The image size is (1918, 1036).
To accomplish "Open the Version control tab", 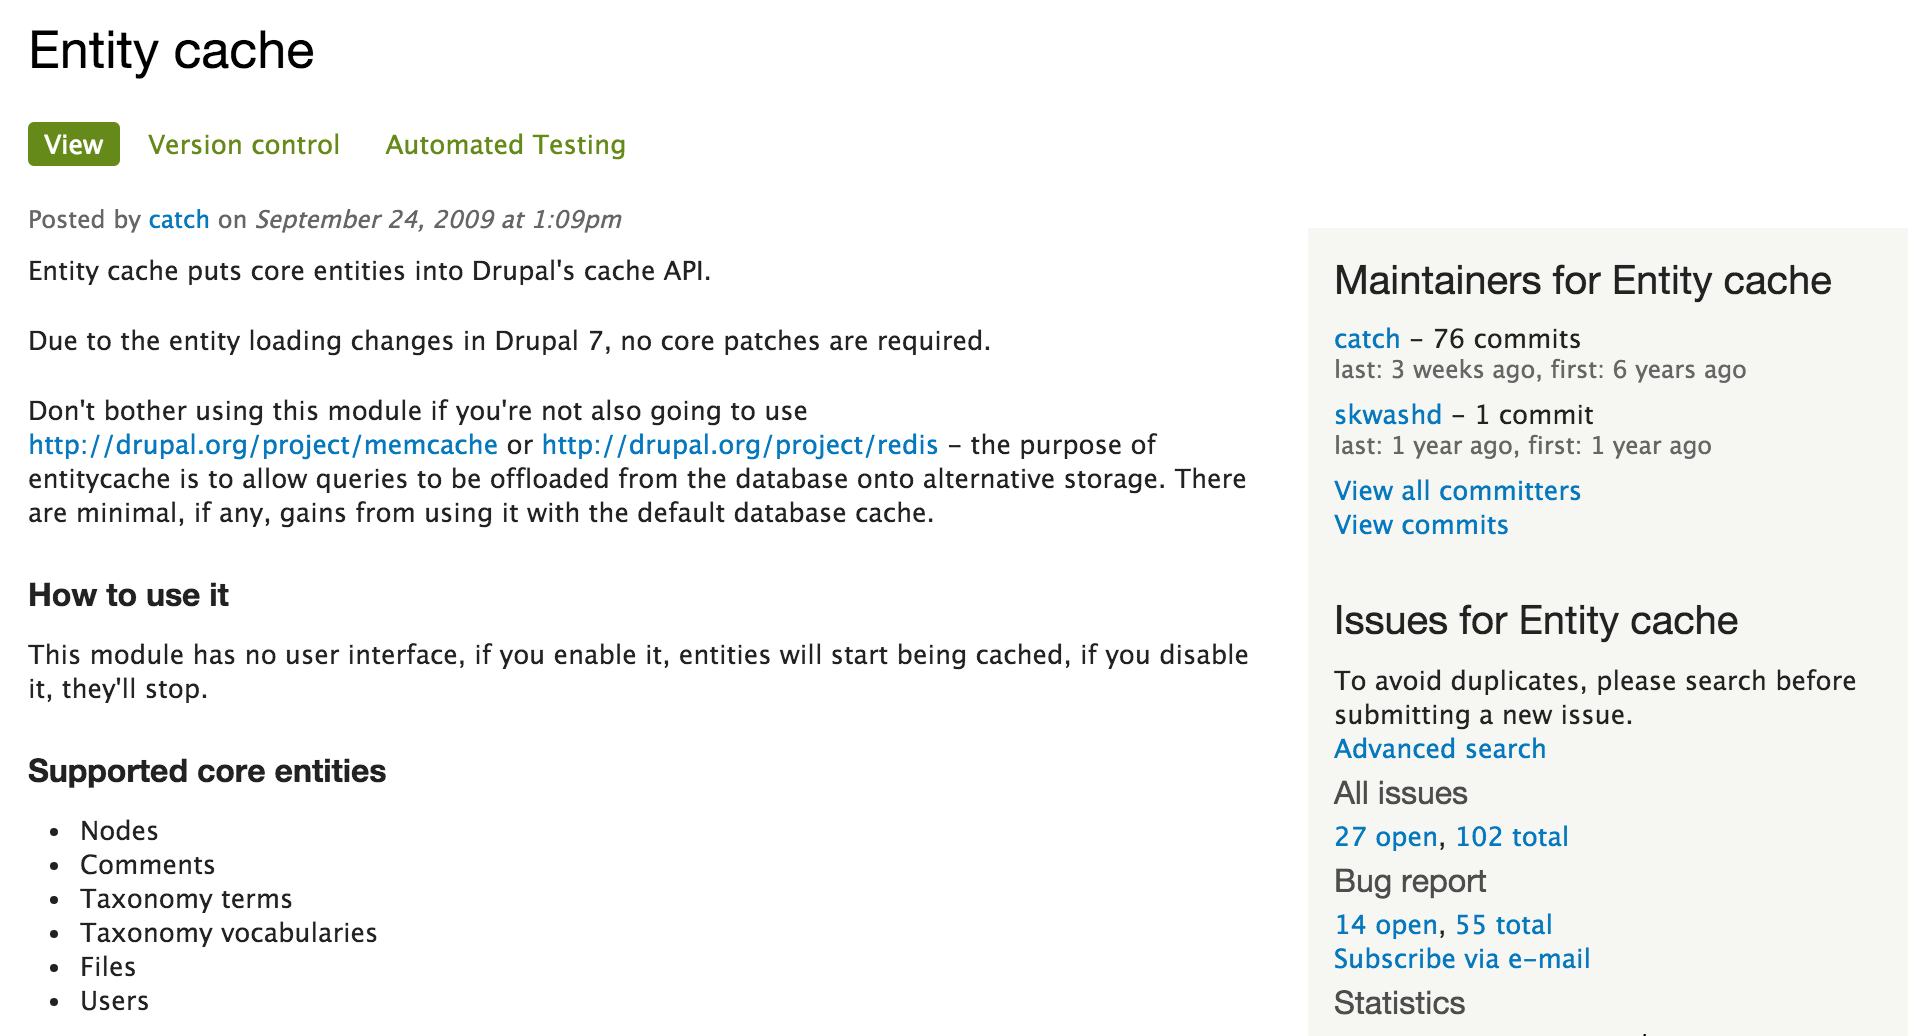I will (244, 145).
